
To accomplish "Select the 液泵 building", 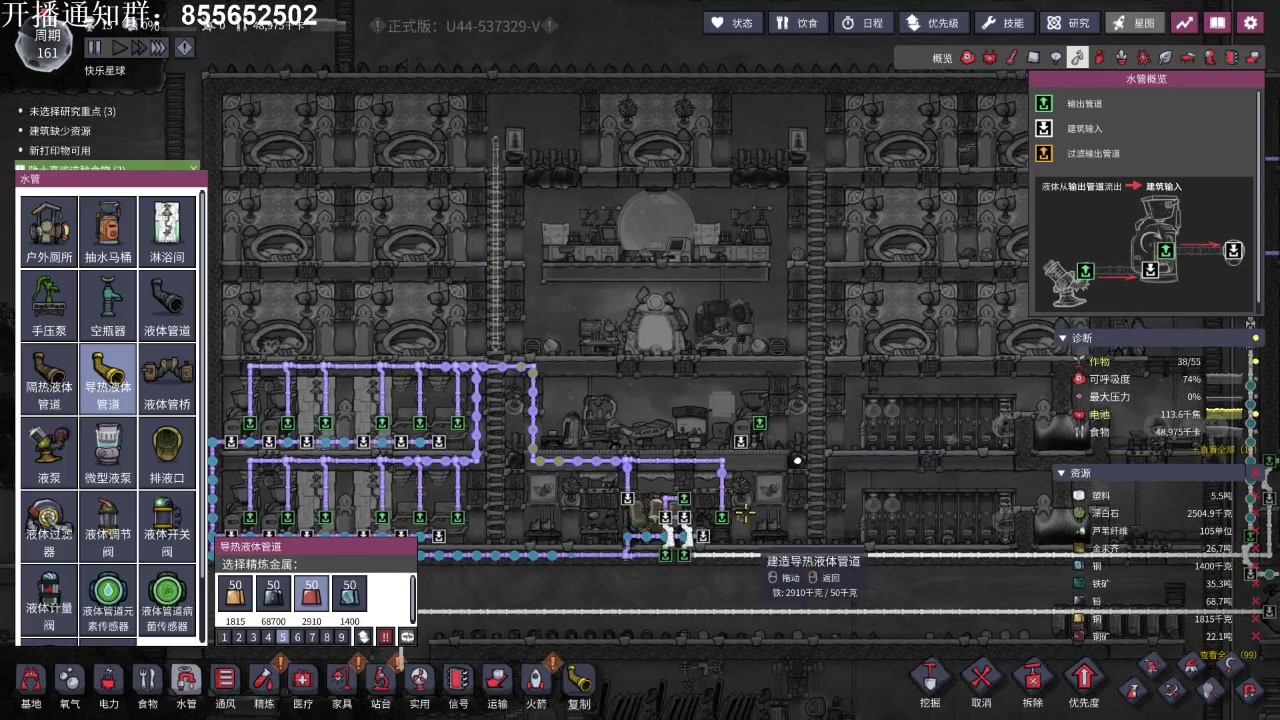I will (x=49, y=453).
